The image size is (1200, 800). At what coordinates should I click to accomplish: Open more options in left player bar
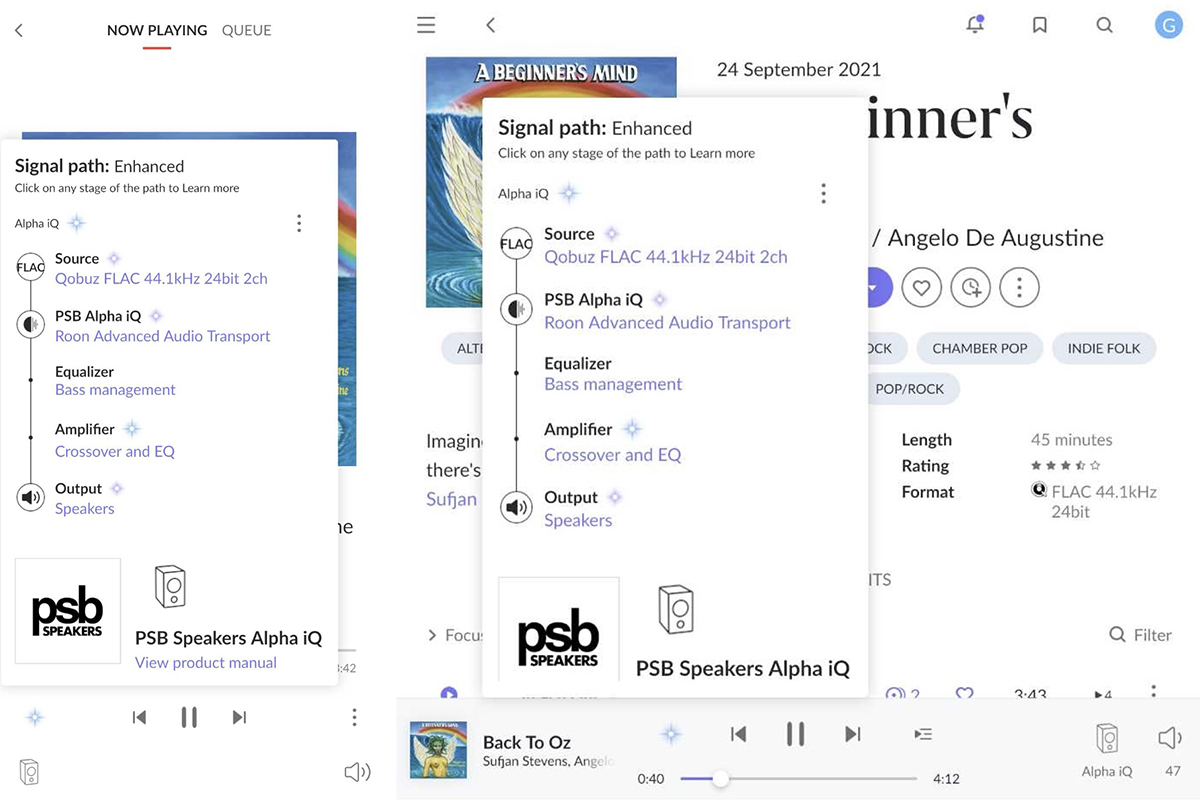(x=354, y=717)
